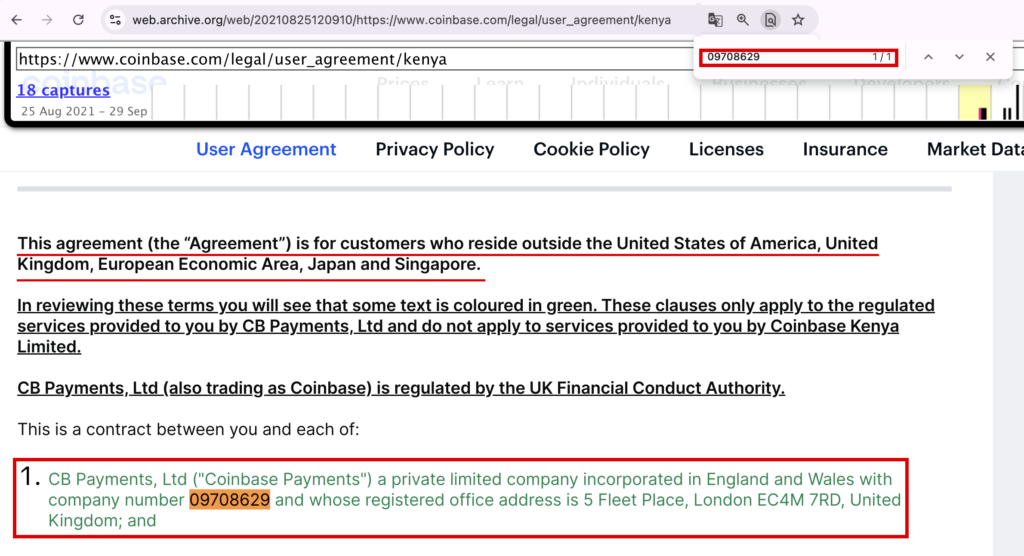This screenshot has width=1024, height=556.
Task: Open the Market Data tab
Action: pyautogui.click(x=974, y=149)
